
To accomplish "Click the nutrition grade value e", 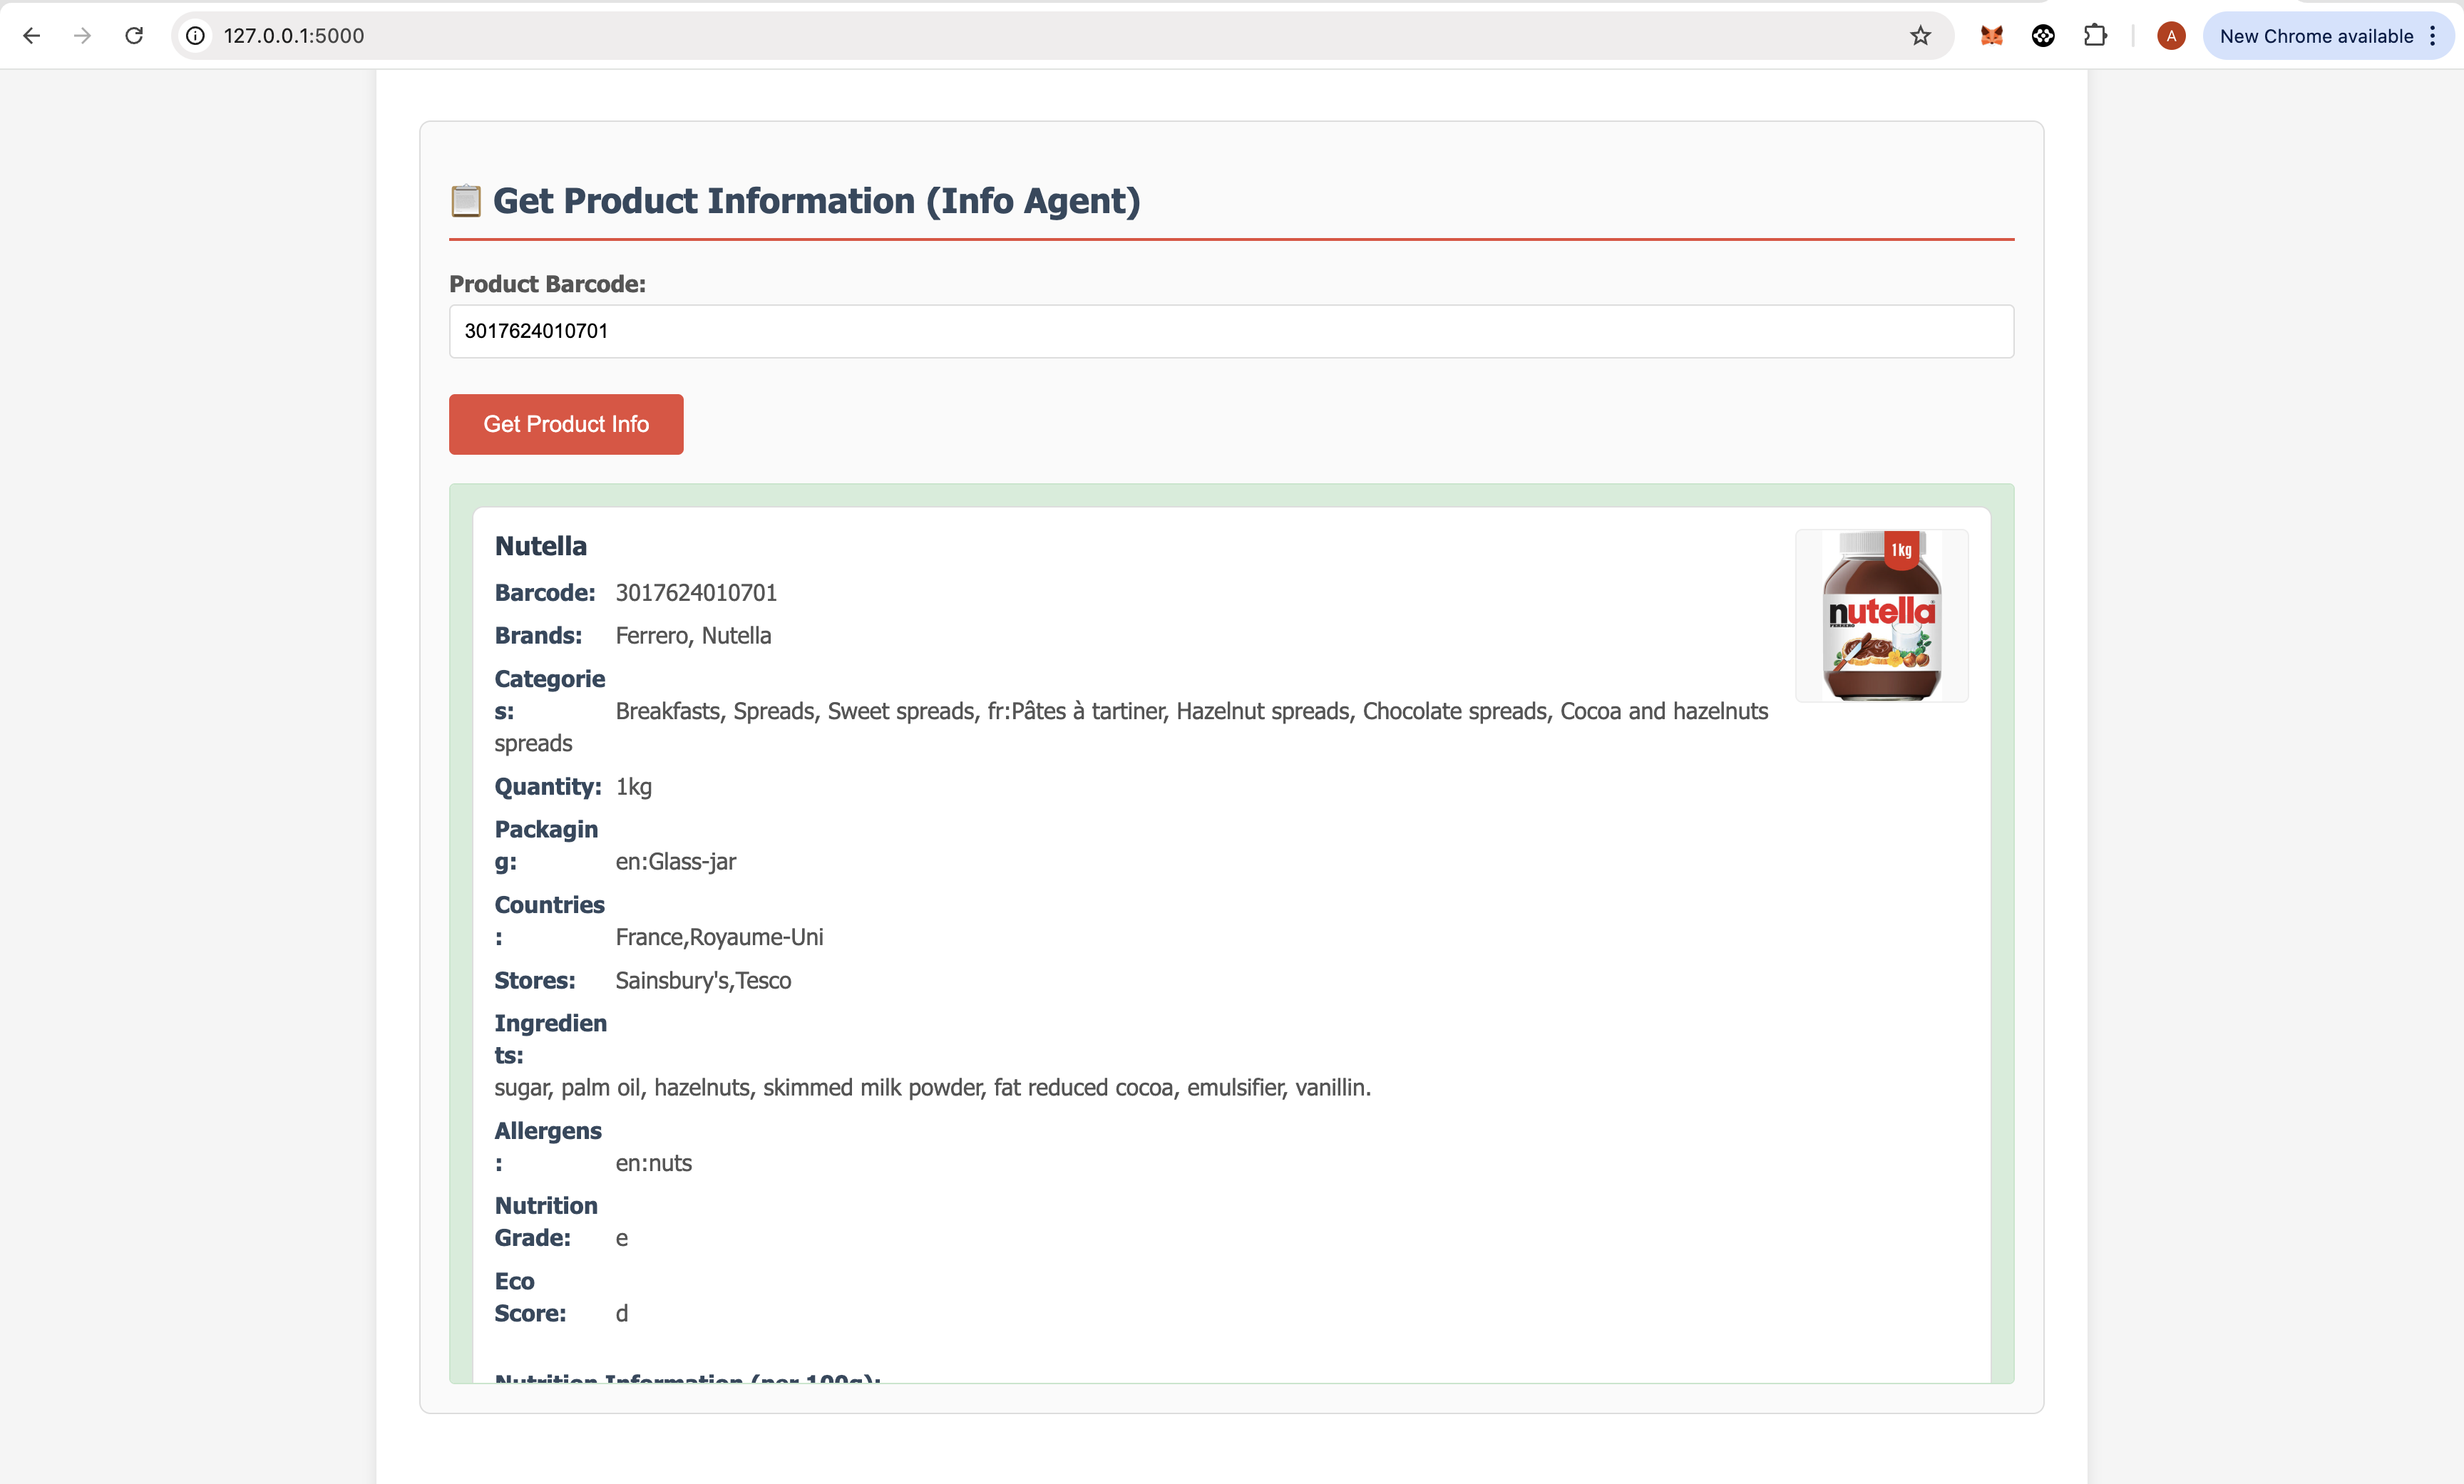I will coord(621,1239).
